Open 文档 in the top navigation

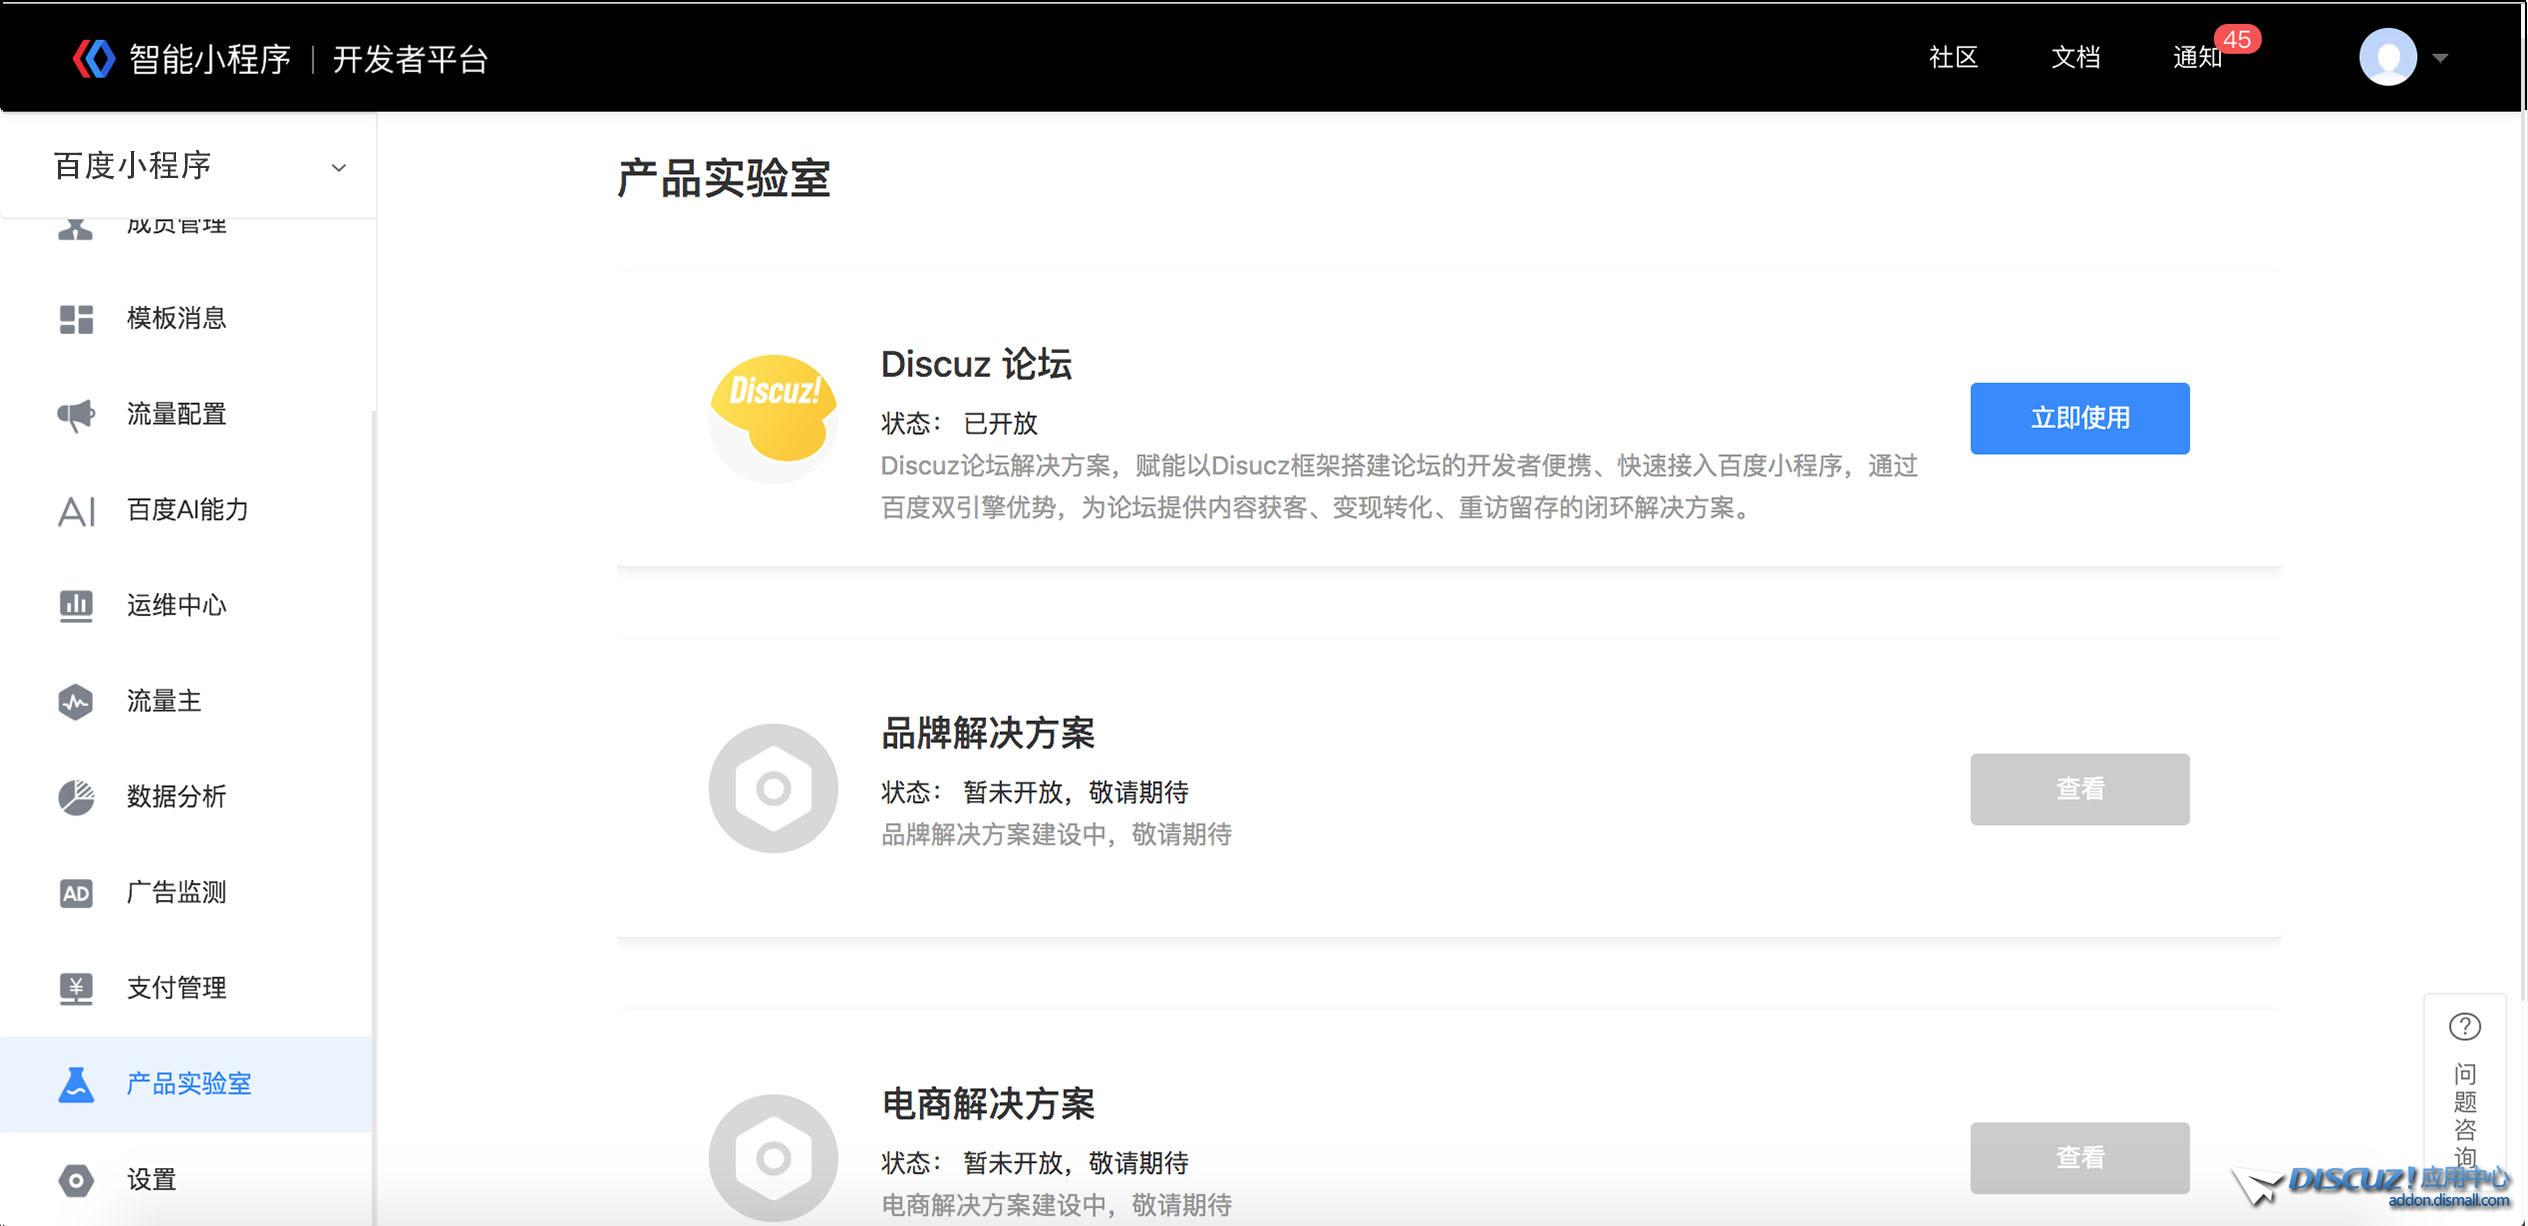pos(2076,58)
